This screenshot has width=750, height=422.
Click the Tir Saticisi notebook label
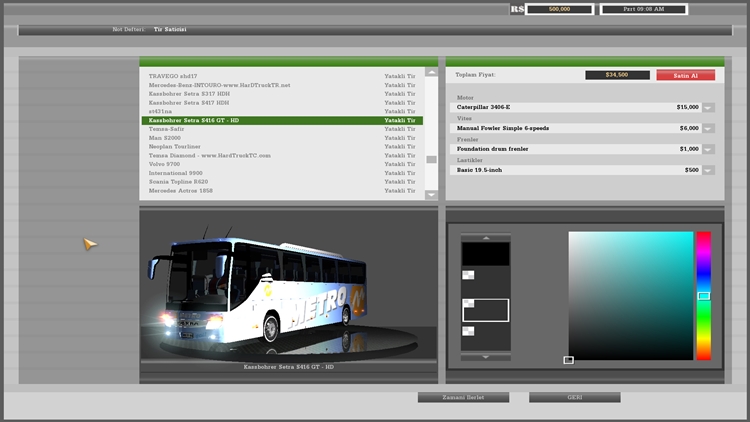tap(170, 30)
